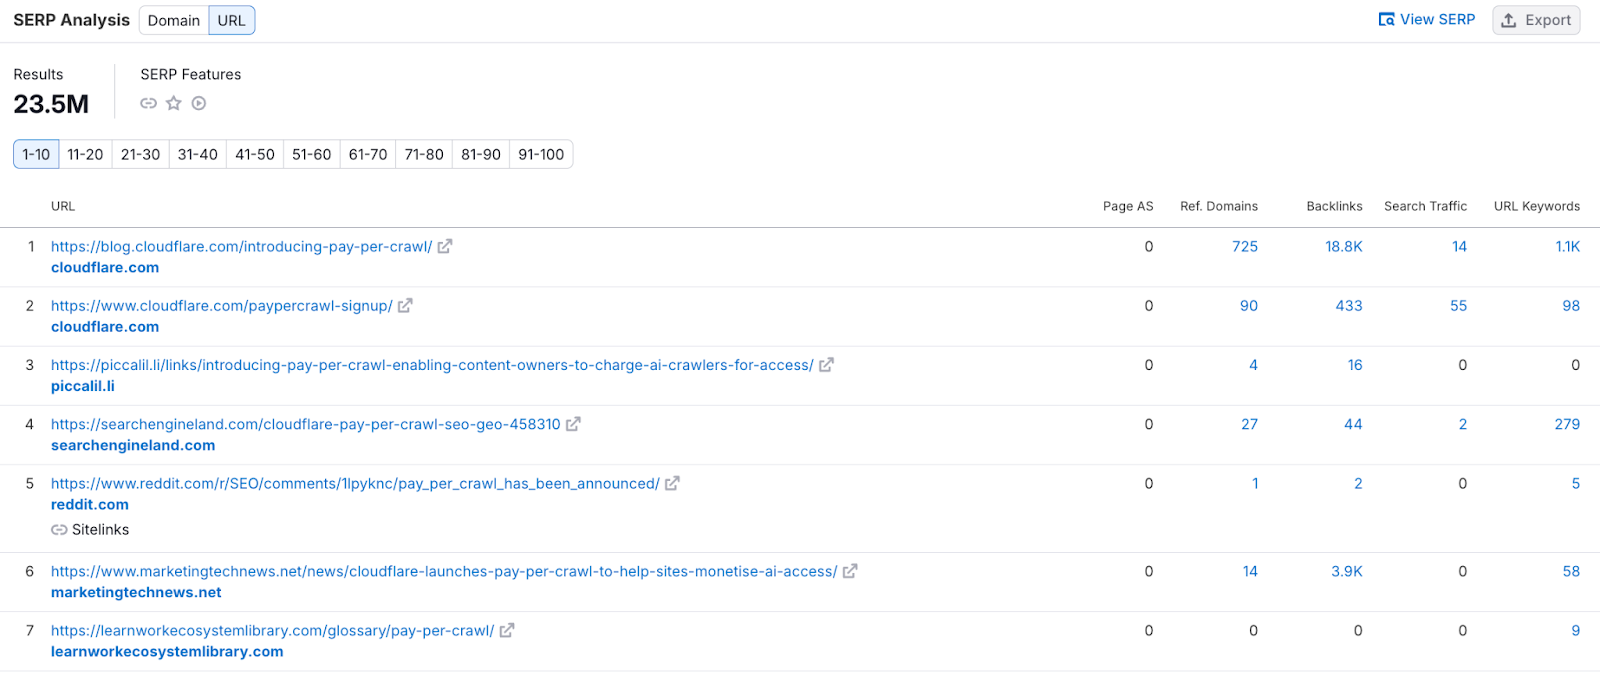
Task: Click the star SERP feature icon
Action: [x=174, y=103]
